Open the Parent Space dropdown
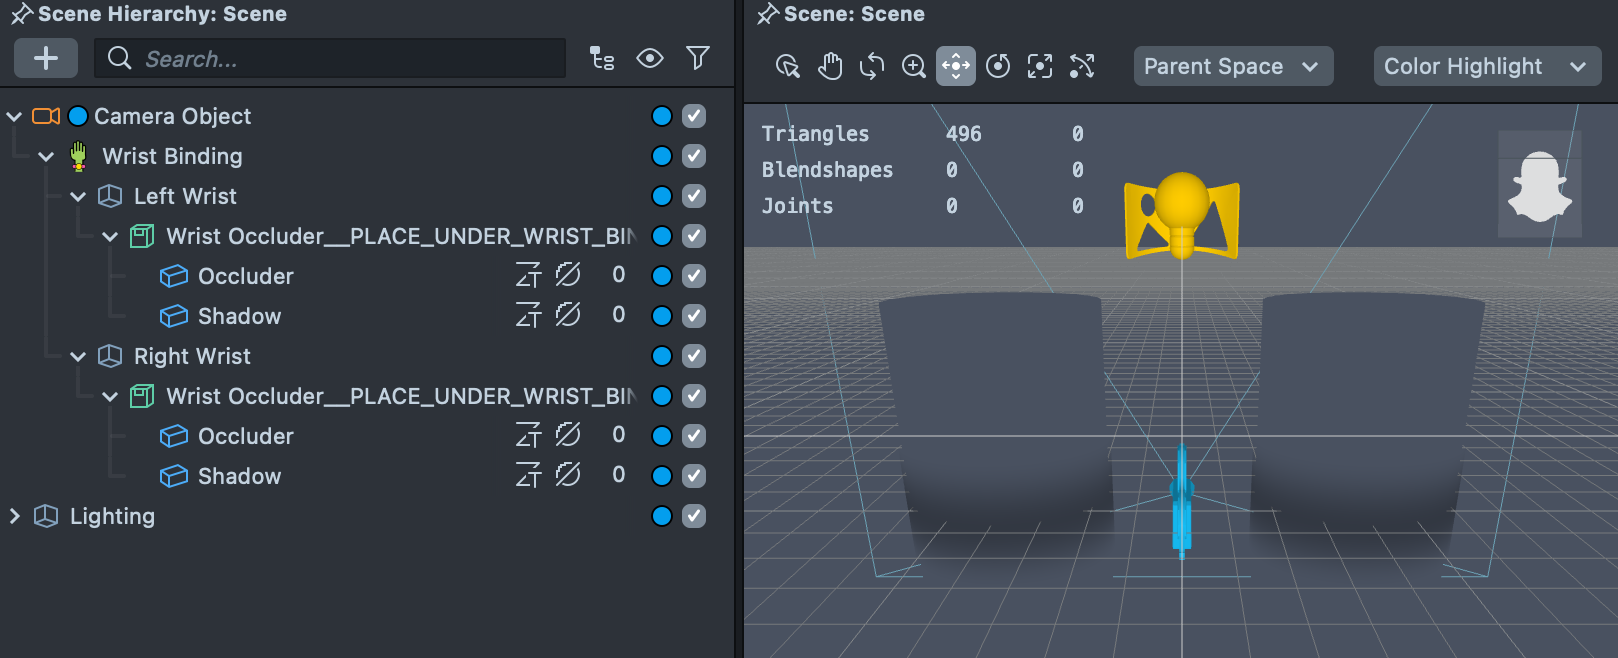The height and width of the screenshot is (658, 1618). click(x=1232, y=67)
